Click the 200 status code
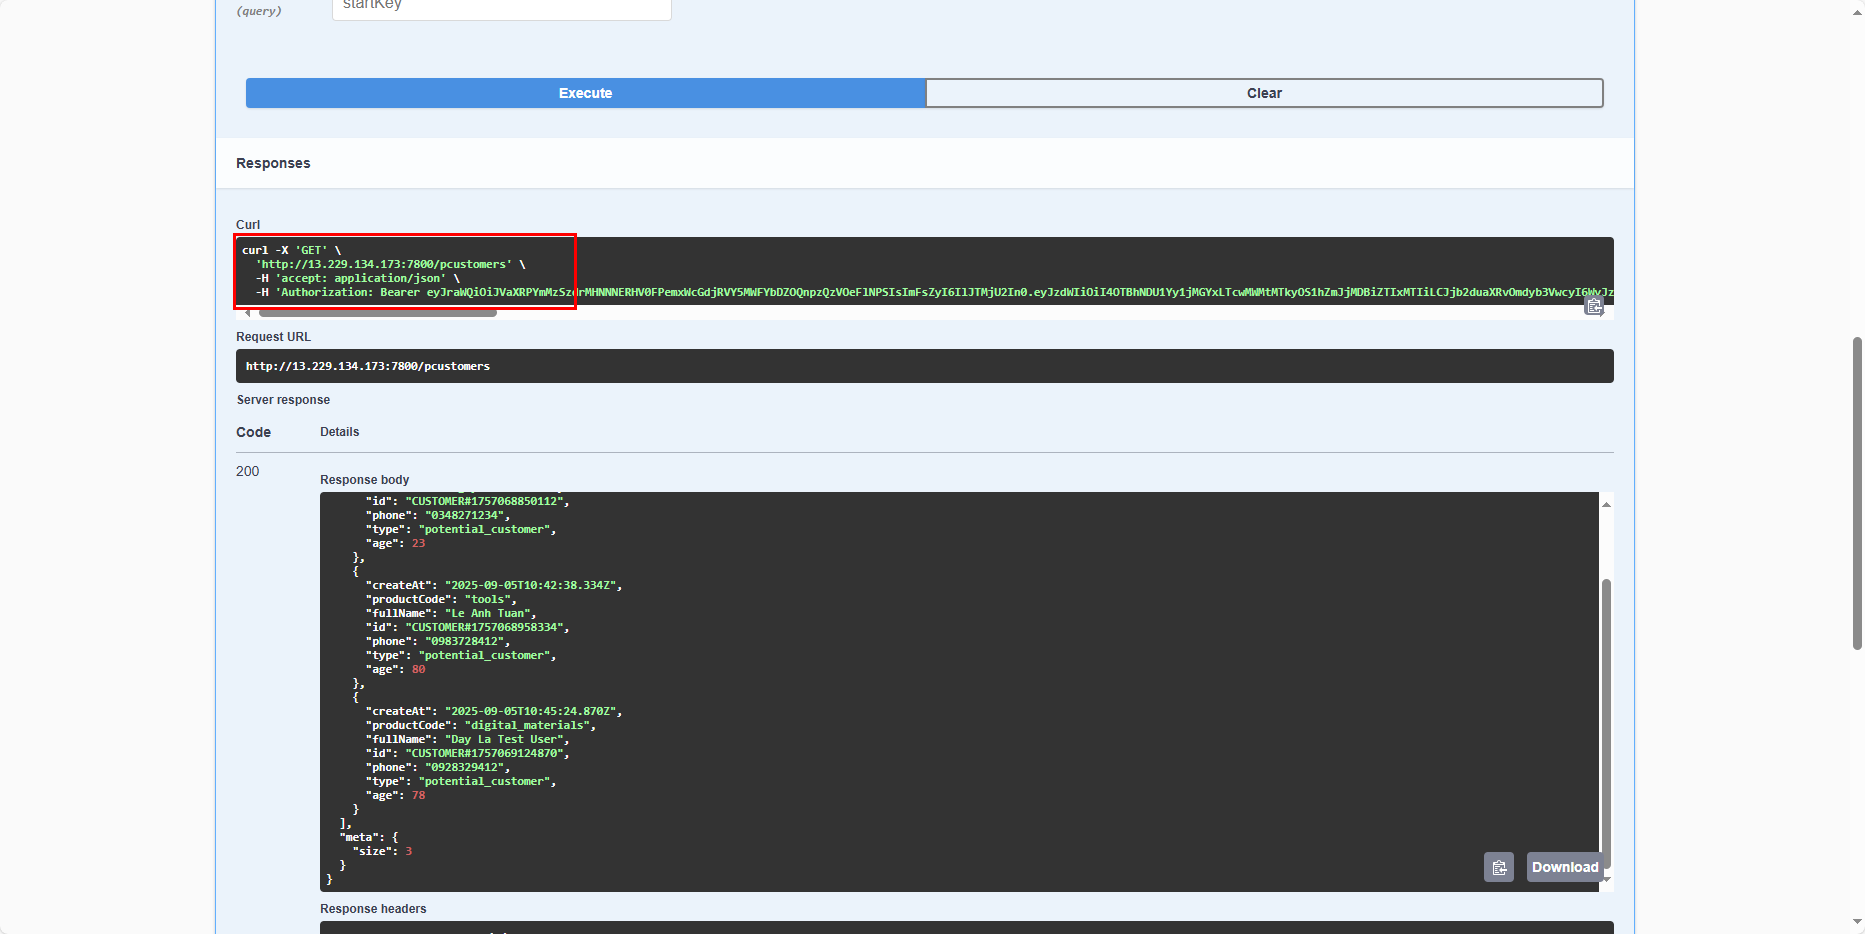Image resolution: width=1865 pixels, height=934 pixels. click(247, 471)
